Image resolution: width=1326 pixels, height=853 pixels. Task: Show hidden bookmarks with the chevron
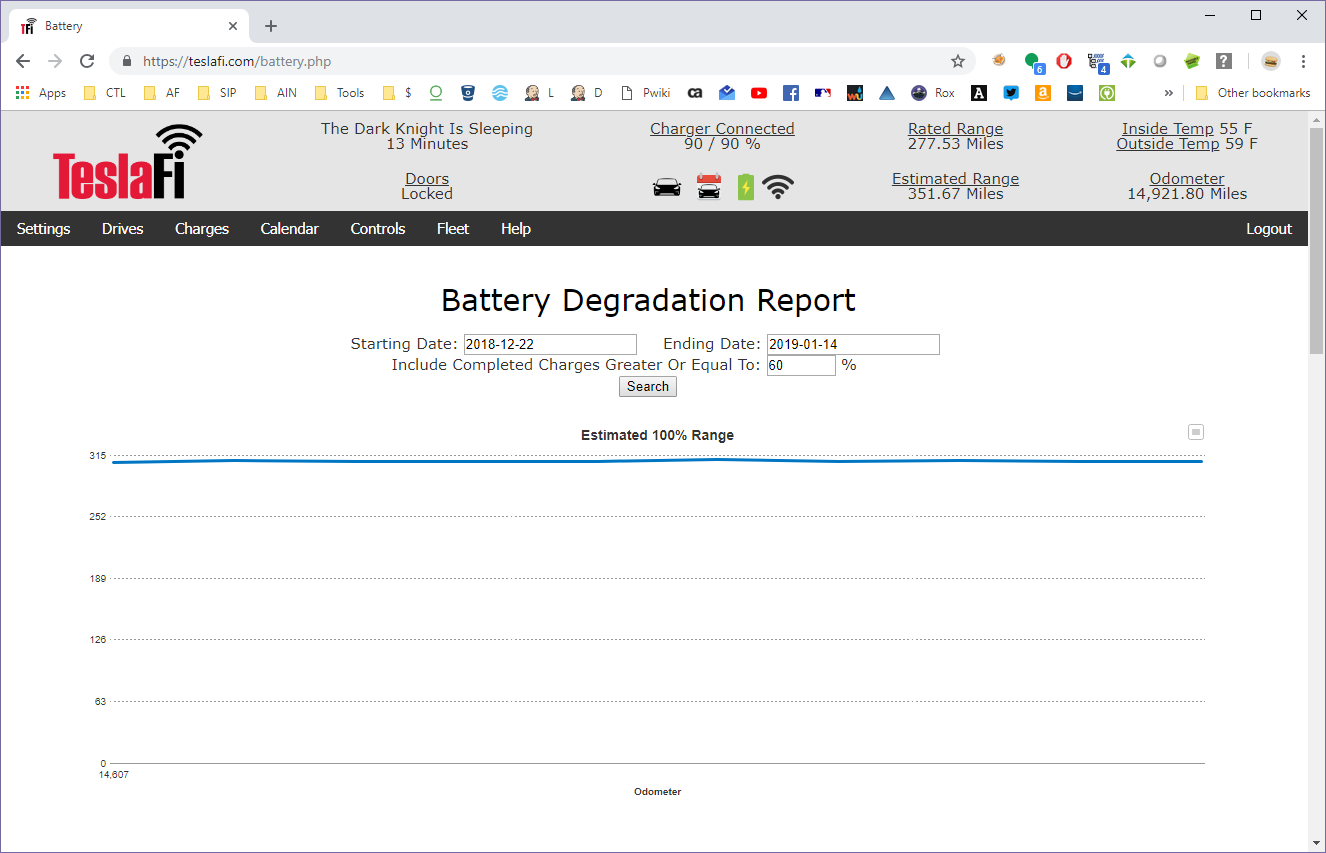pyautogui.click(x=1168, y=93)
